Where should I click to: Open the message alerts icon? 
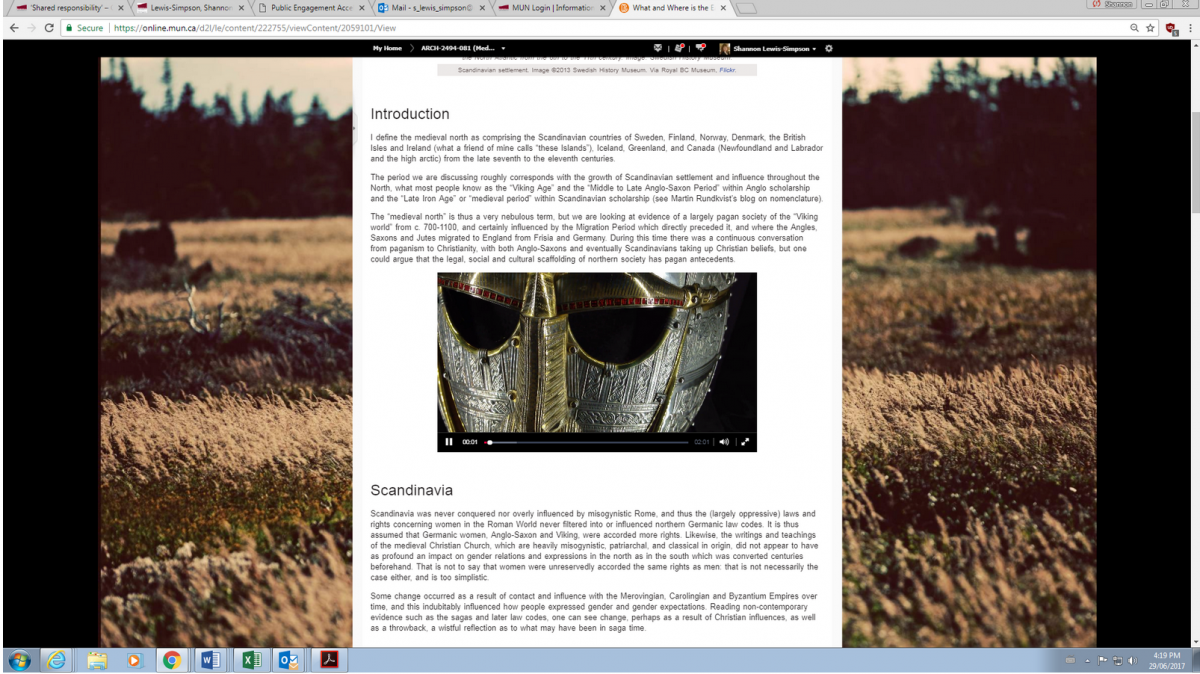click(x=658, y=48)
